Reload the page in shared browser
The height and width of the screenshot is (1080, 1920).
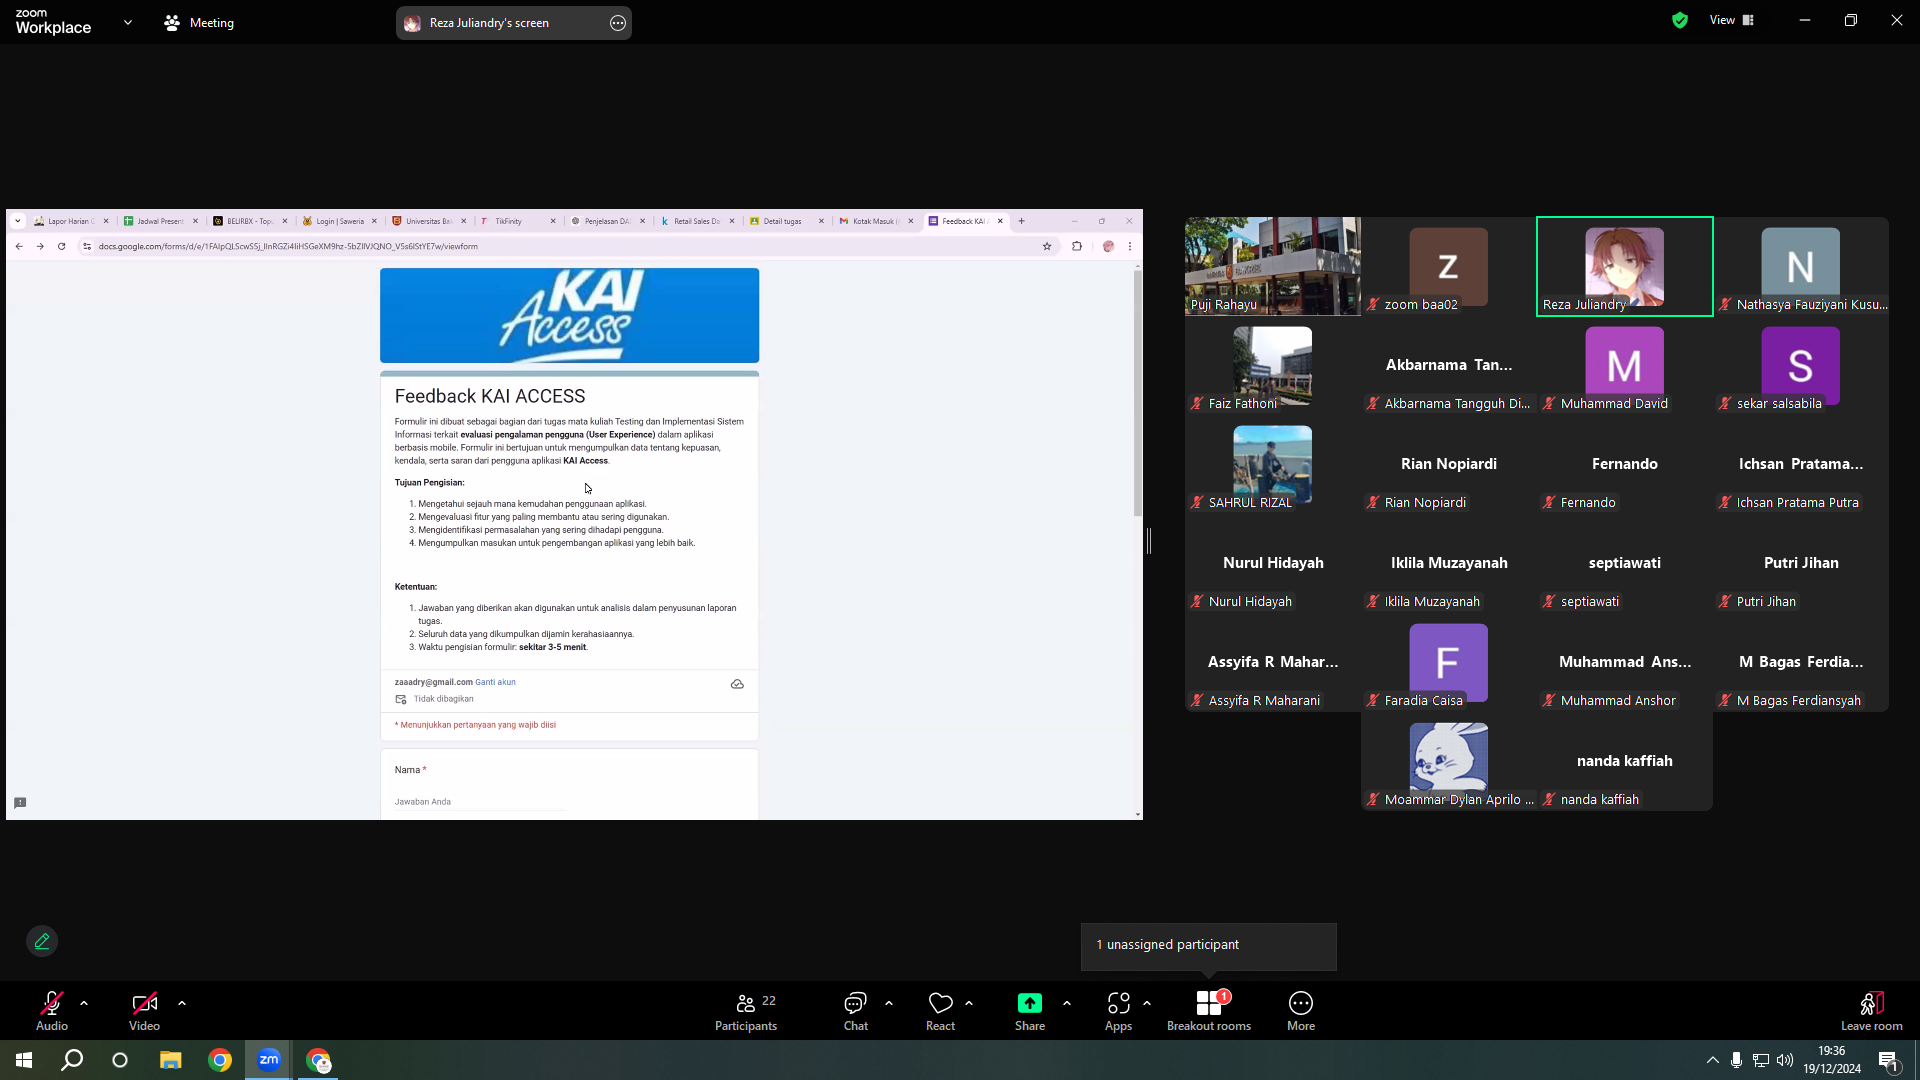(62, 246)
